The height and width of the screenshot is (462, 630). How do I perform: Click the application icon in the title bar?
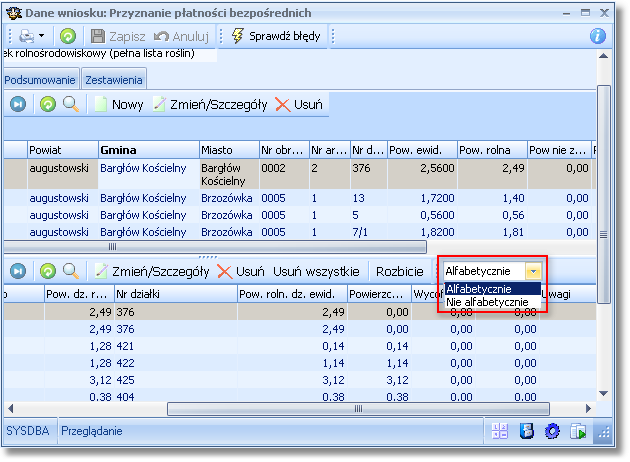click(x=14, y=13)
